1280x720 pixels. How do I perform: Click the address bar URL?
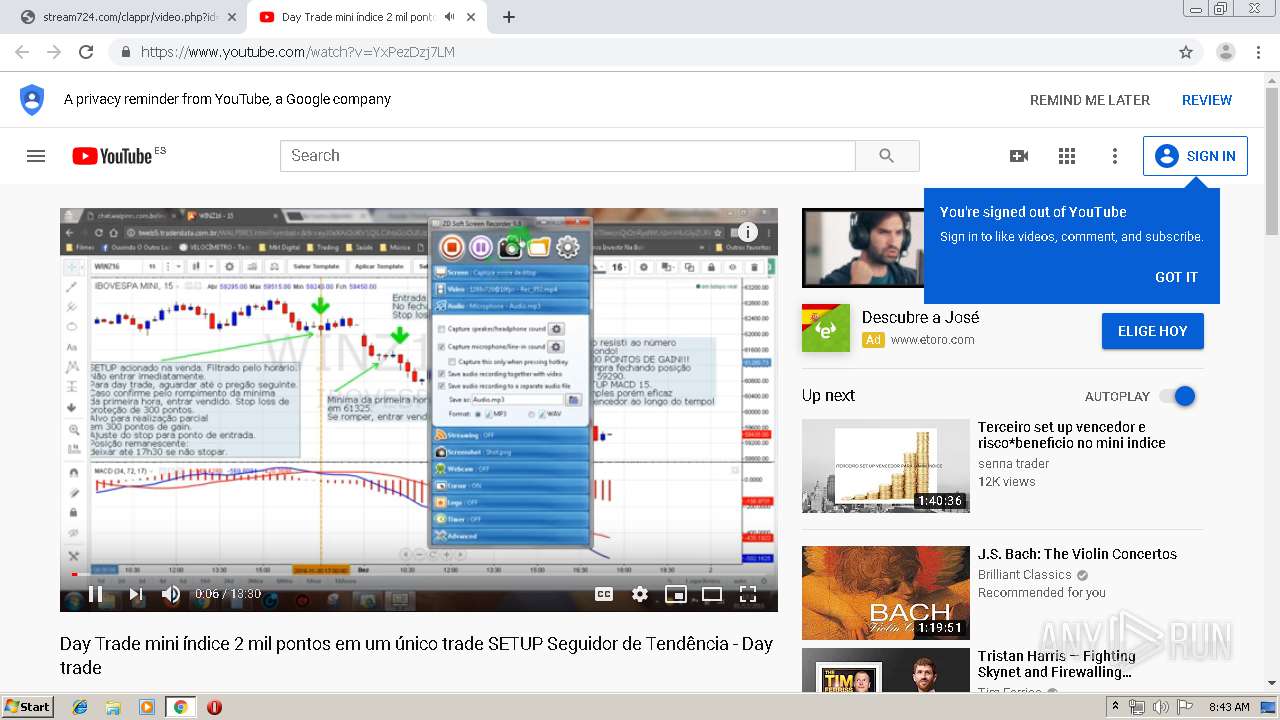(298, 52)
